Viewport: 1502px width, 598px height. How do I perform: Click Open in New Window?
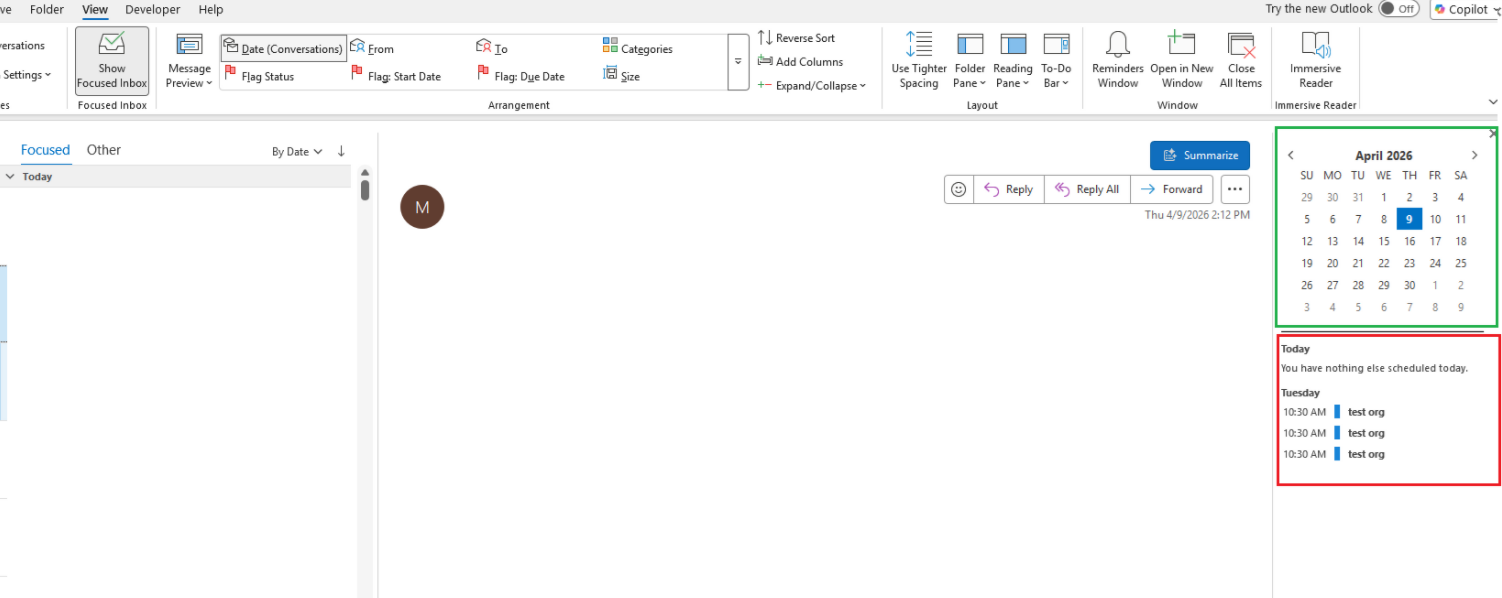(x=1182, y=61)
